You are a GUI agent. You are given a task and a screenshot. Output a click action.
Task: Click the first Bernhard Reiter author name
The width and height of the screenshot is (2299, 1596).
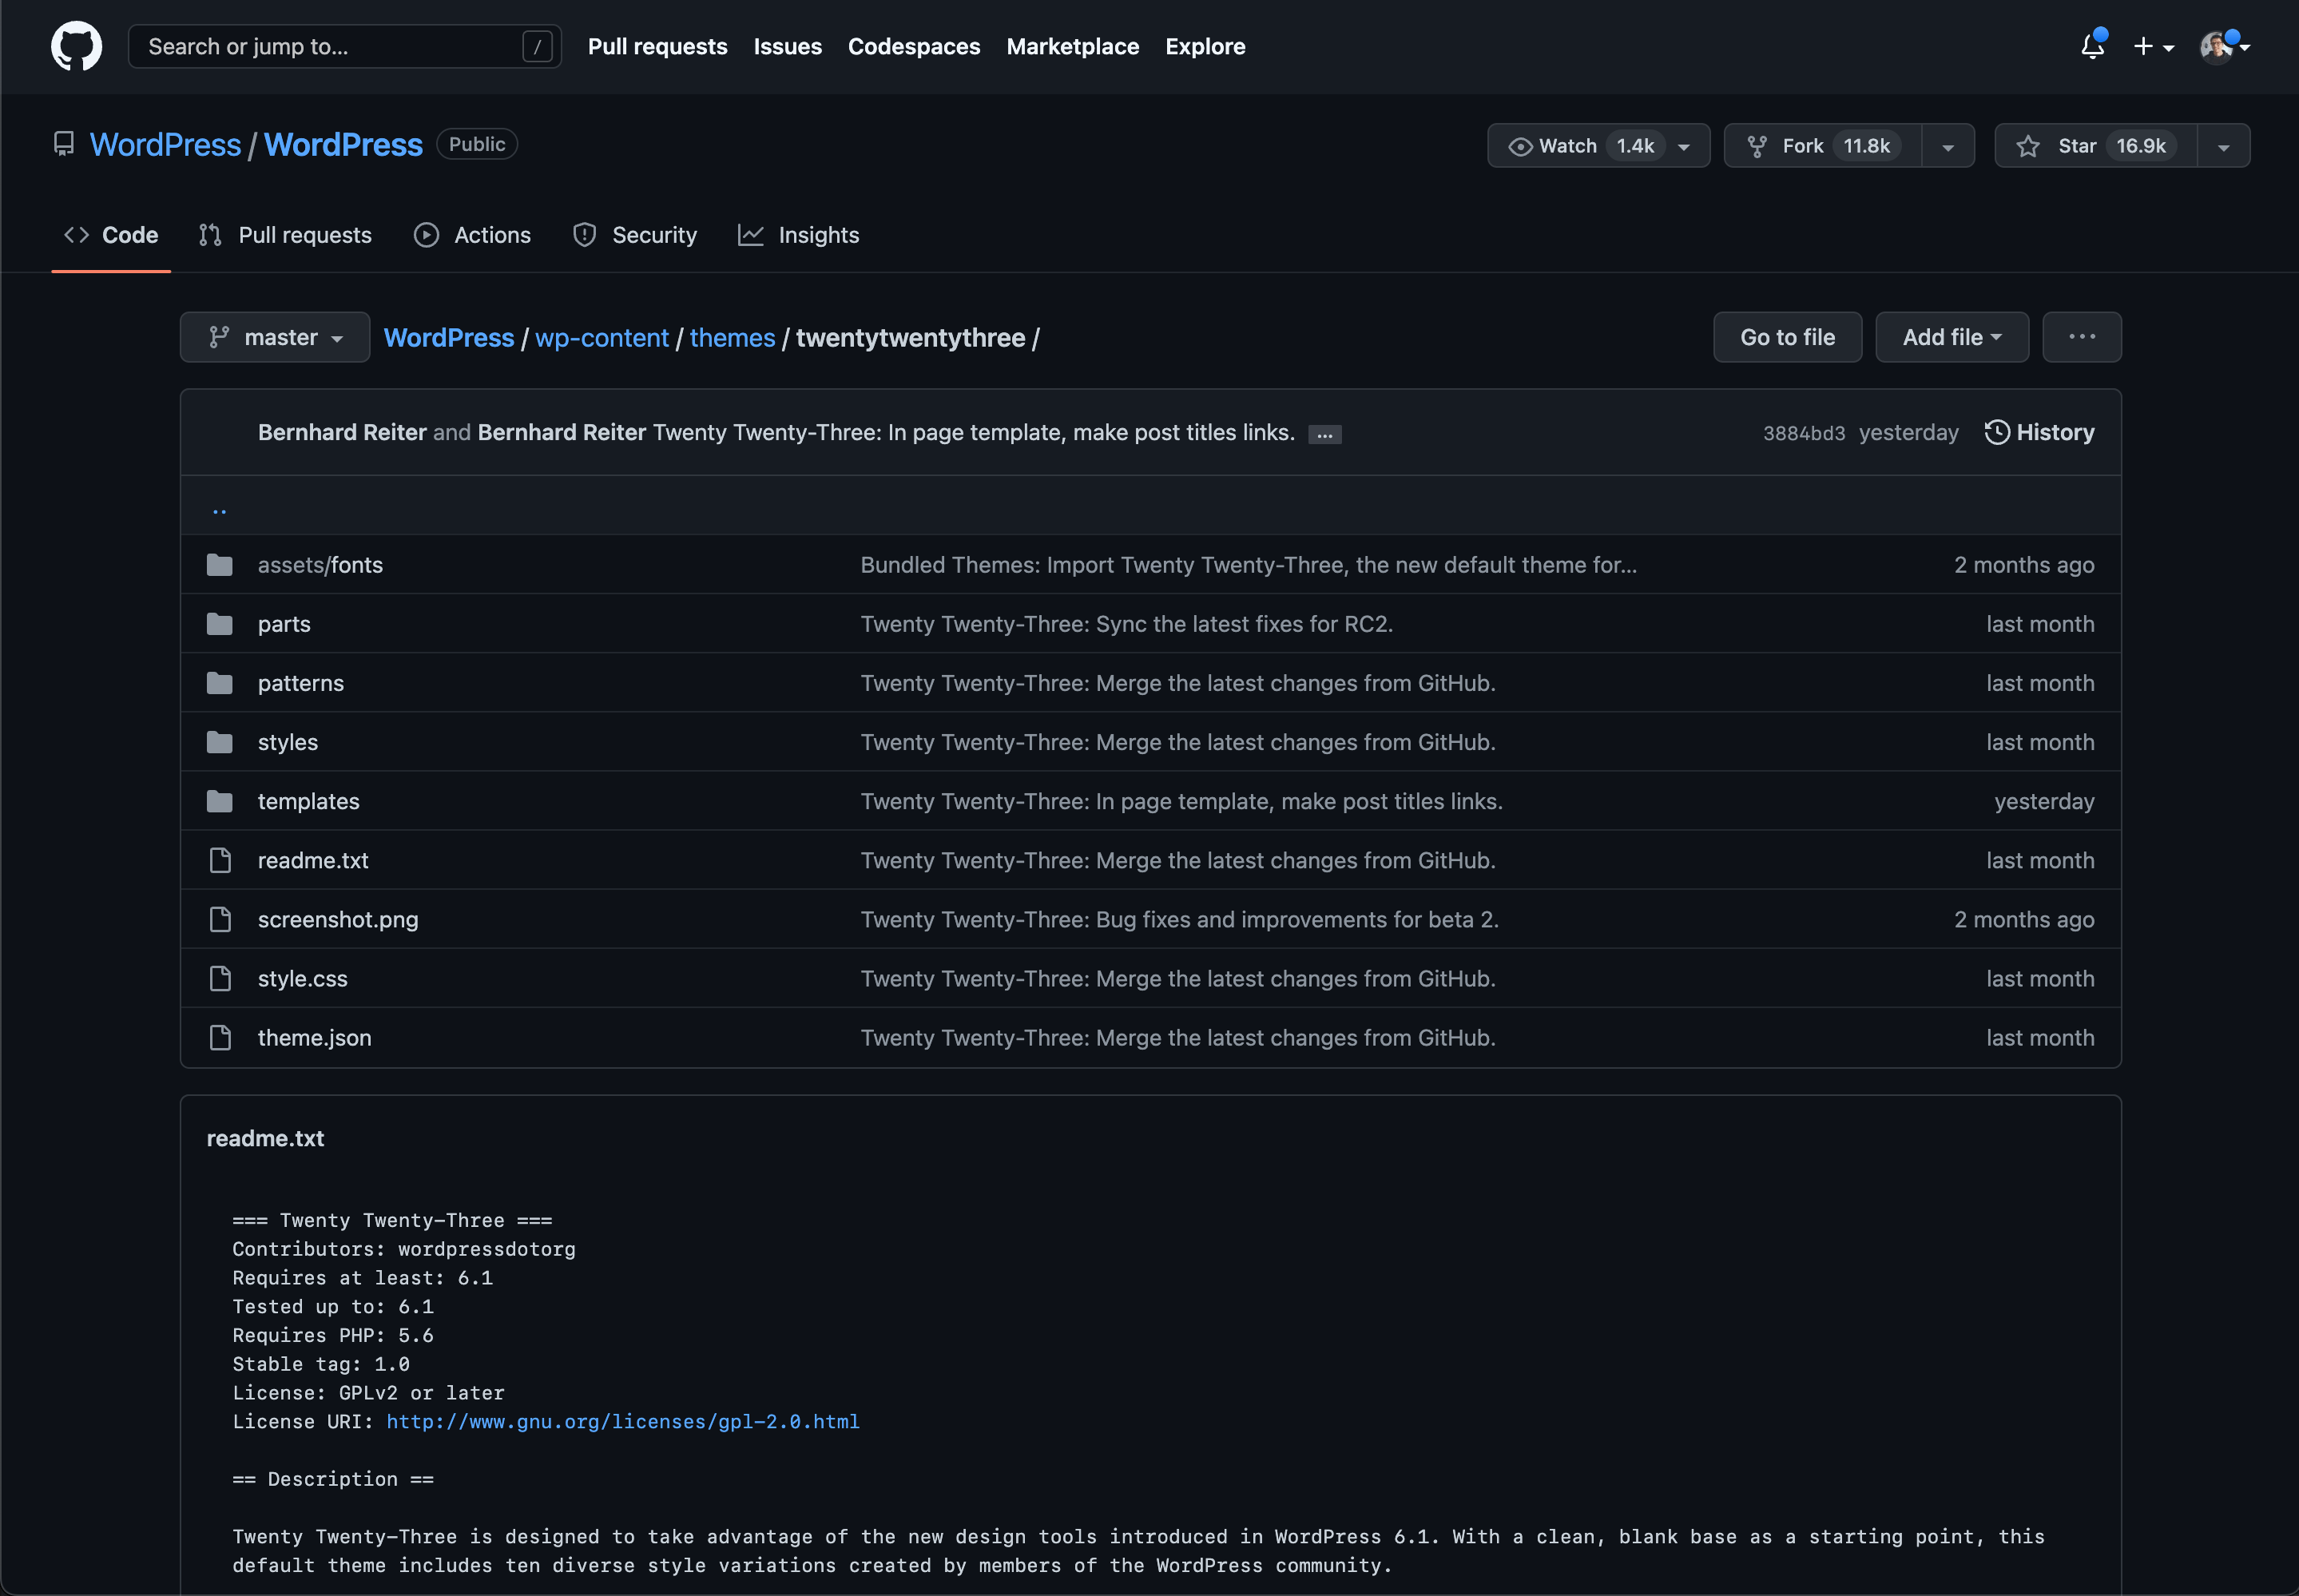click(x=342, y=432)
